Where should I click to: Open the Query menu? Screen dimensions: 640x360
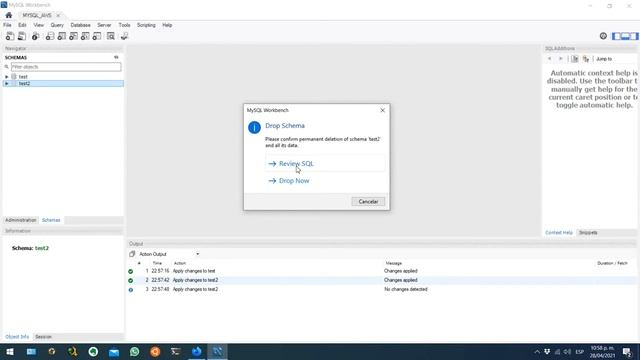pyautogui.click(x=57, y=25)
